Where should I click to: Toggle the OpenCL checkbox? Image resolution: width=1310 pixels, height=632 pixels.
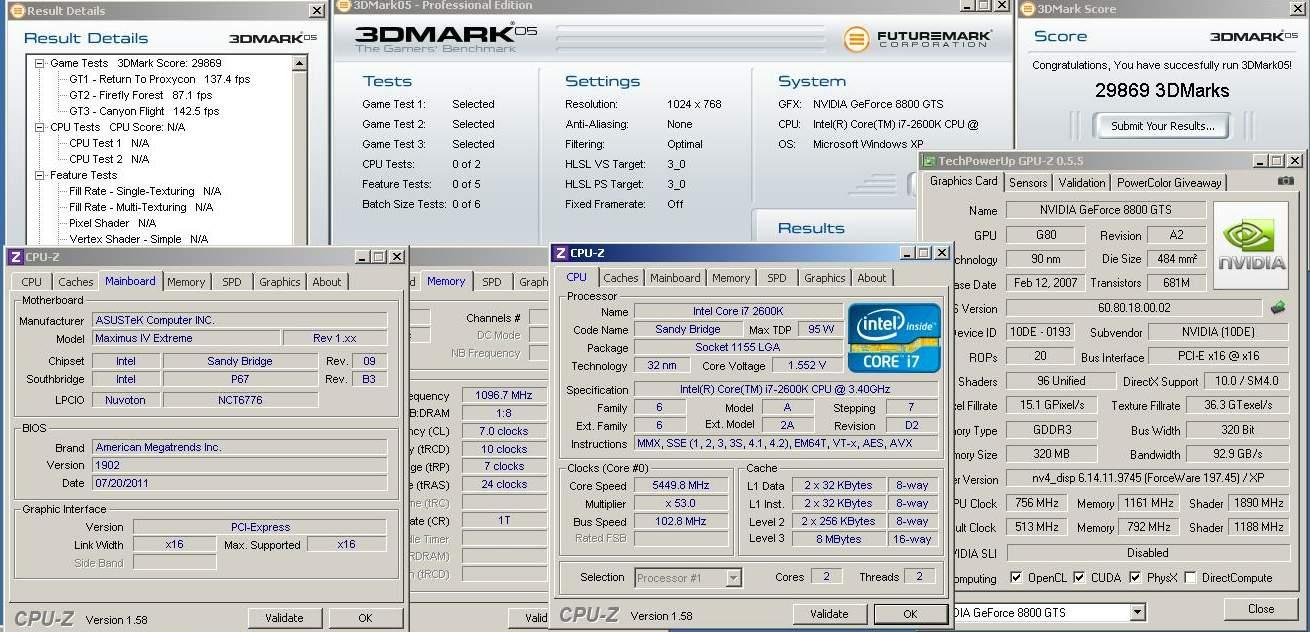[x=1016, y=578]
